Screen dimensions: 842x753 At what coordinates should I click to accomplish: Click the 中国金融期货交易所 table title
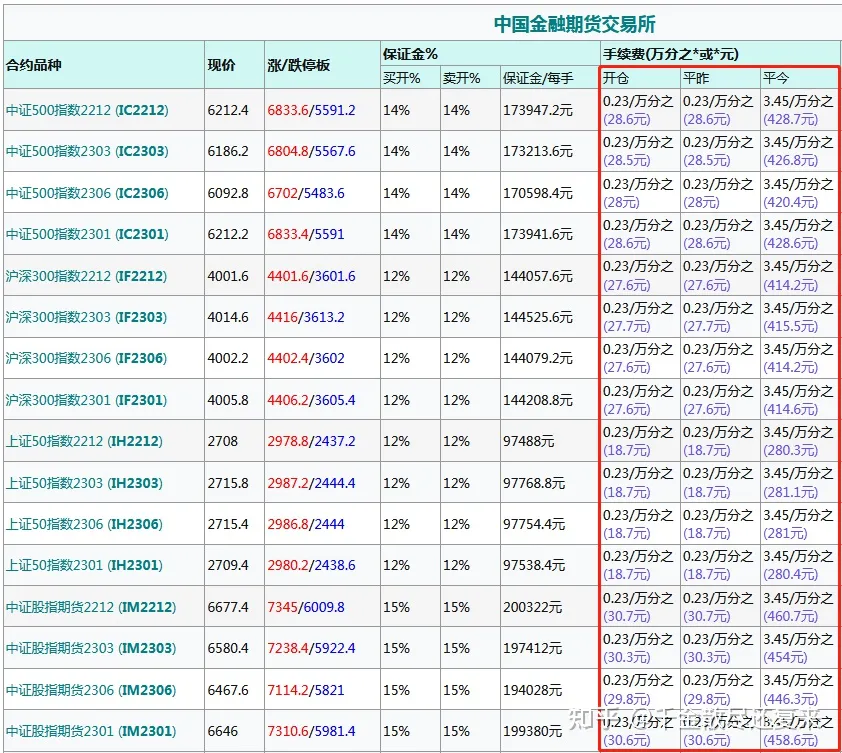pos(575,24)
